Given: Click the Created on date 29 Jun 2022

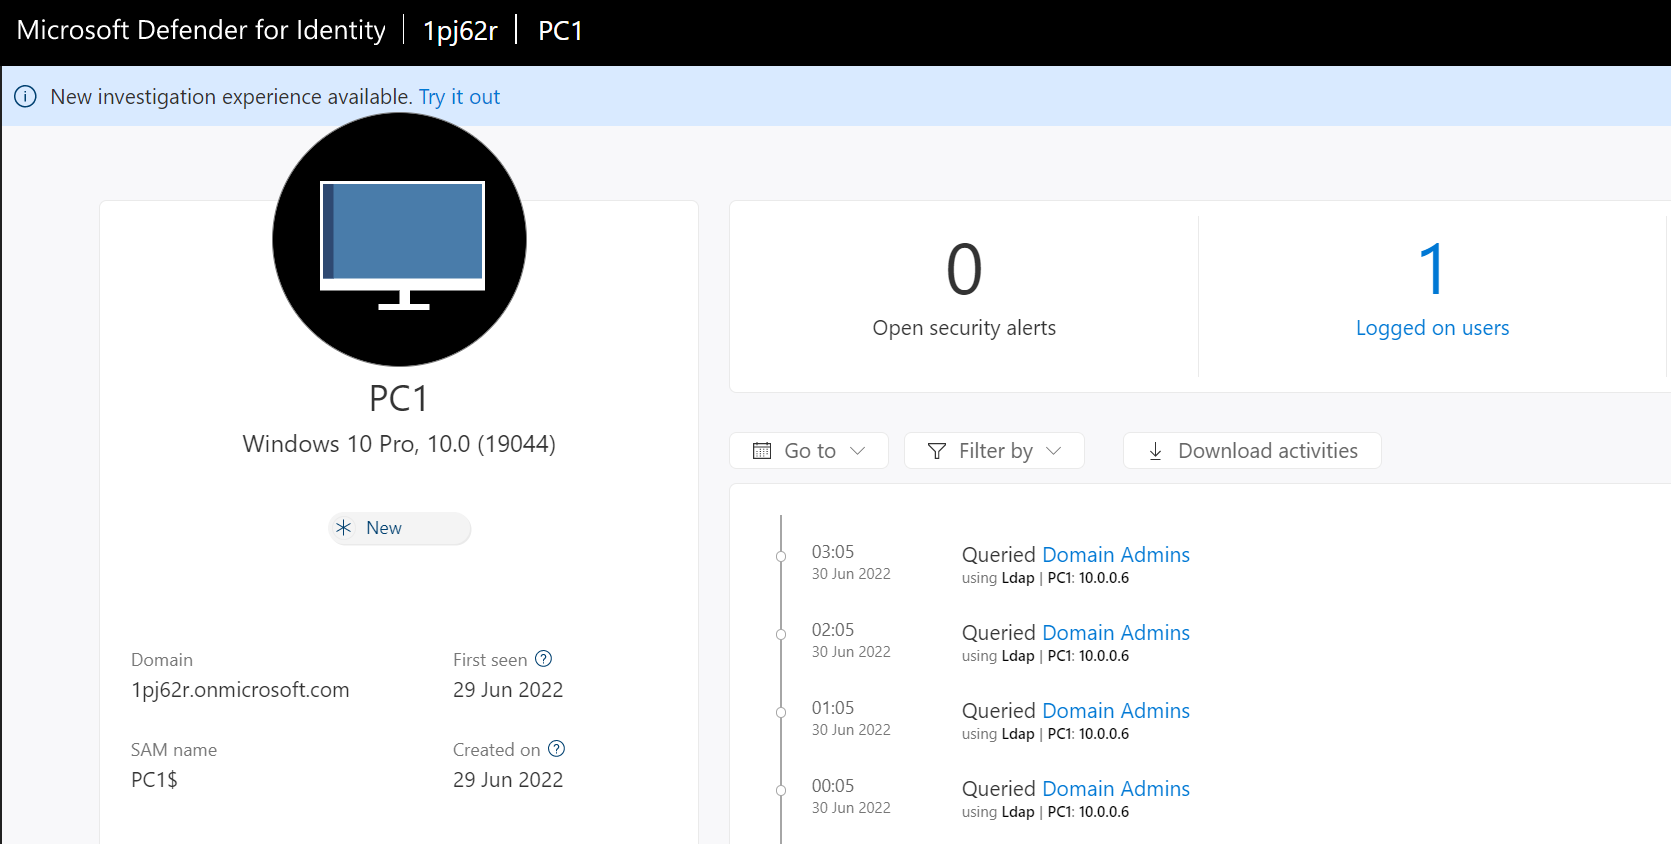Looking at the screenshot, I should tap(508, 780).
